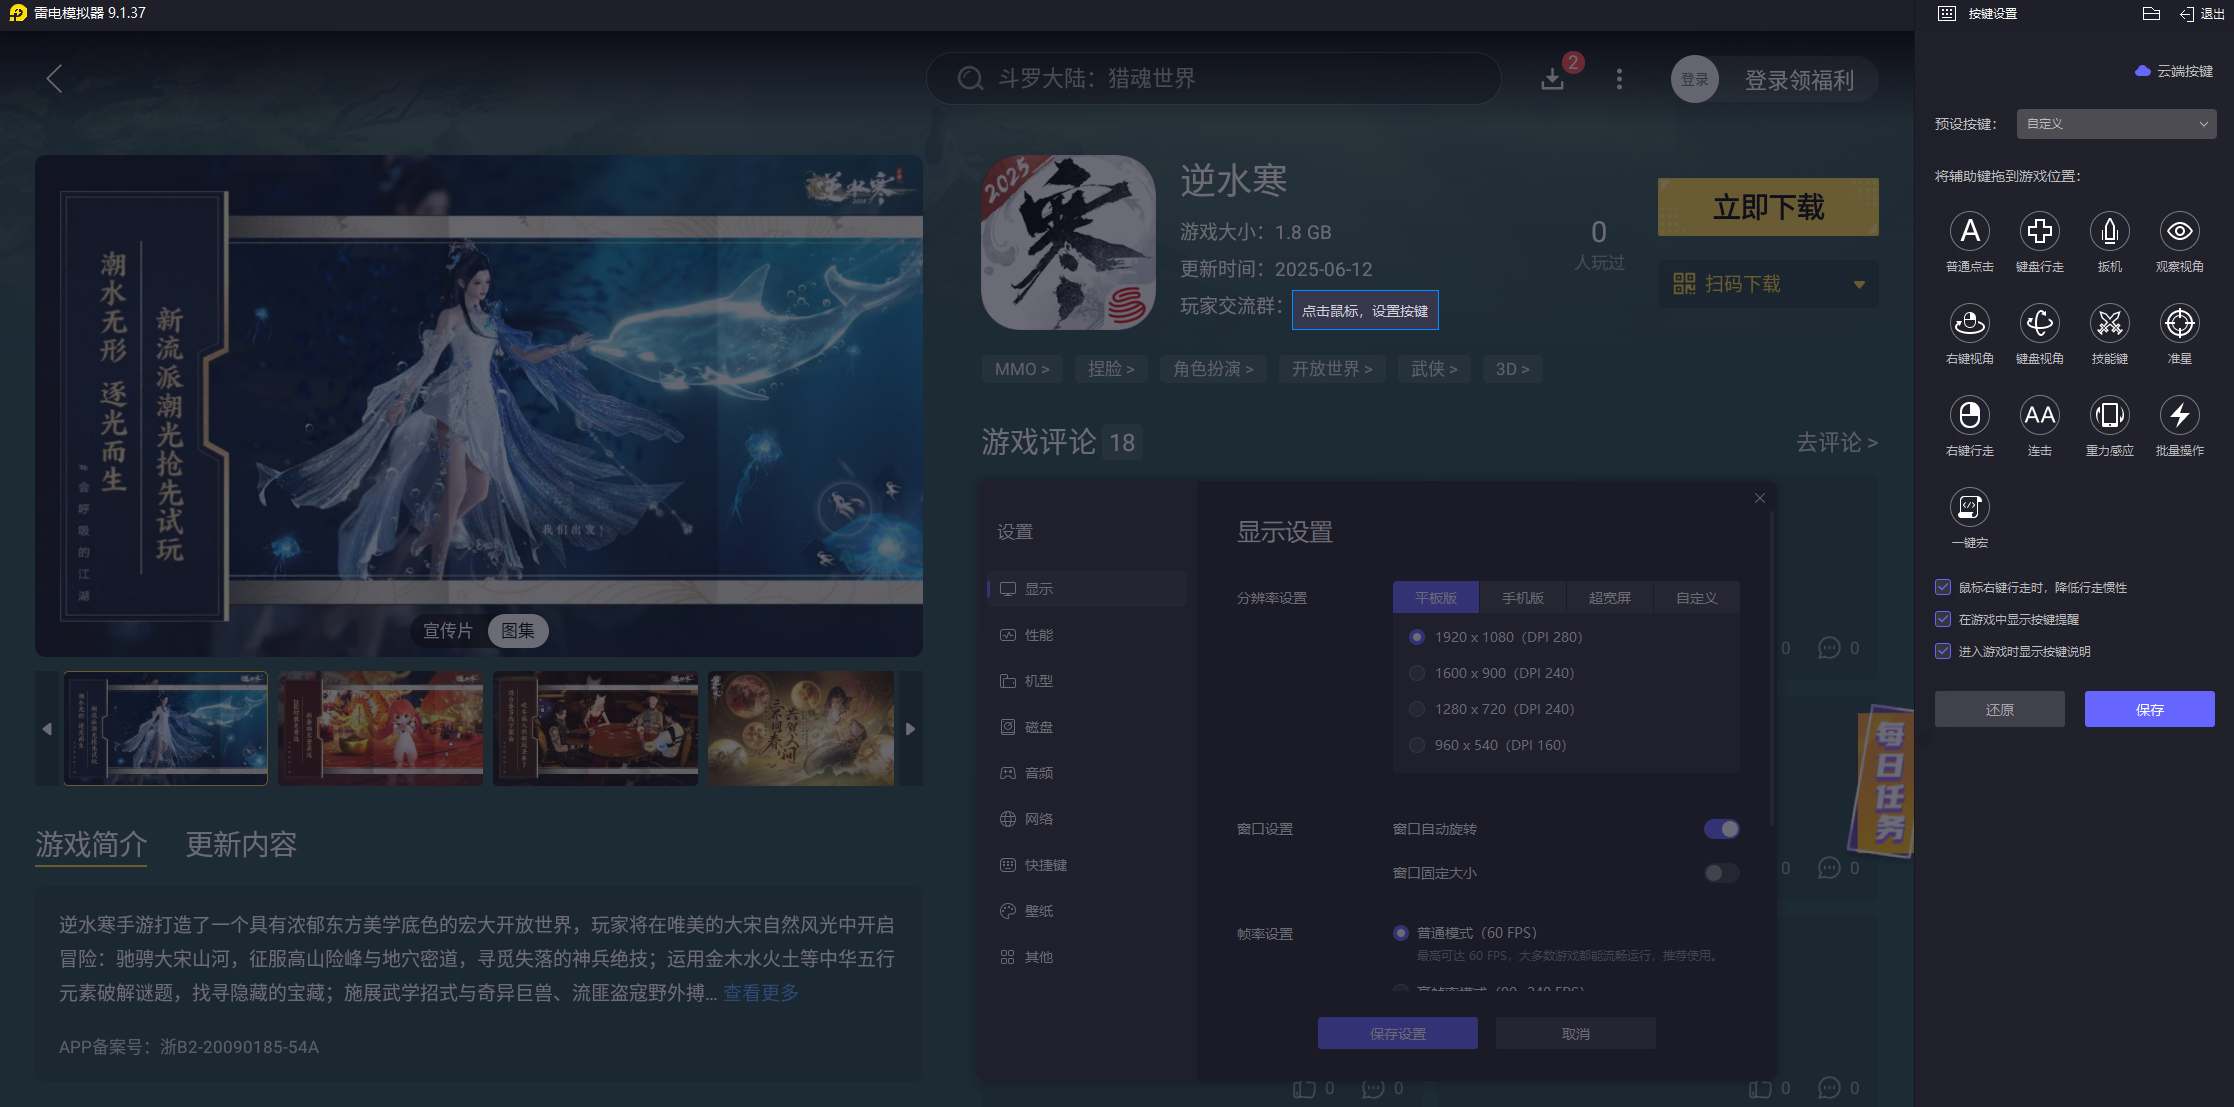Click the 斗罗大陆 search input field
The height and width of the screenshot is (1107, 2234).
coord(1212,79)
